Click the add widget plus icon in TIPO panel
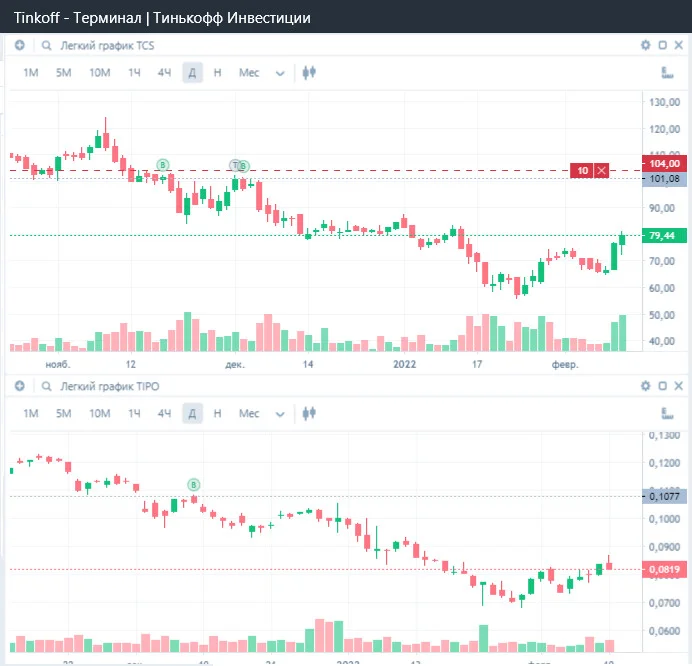 [x=19, y=386]
